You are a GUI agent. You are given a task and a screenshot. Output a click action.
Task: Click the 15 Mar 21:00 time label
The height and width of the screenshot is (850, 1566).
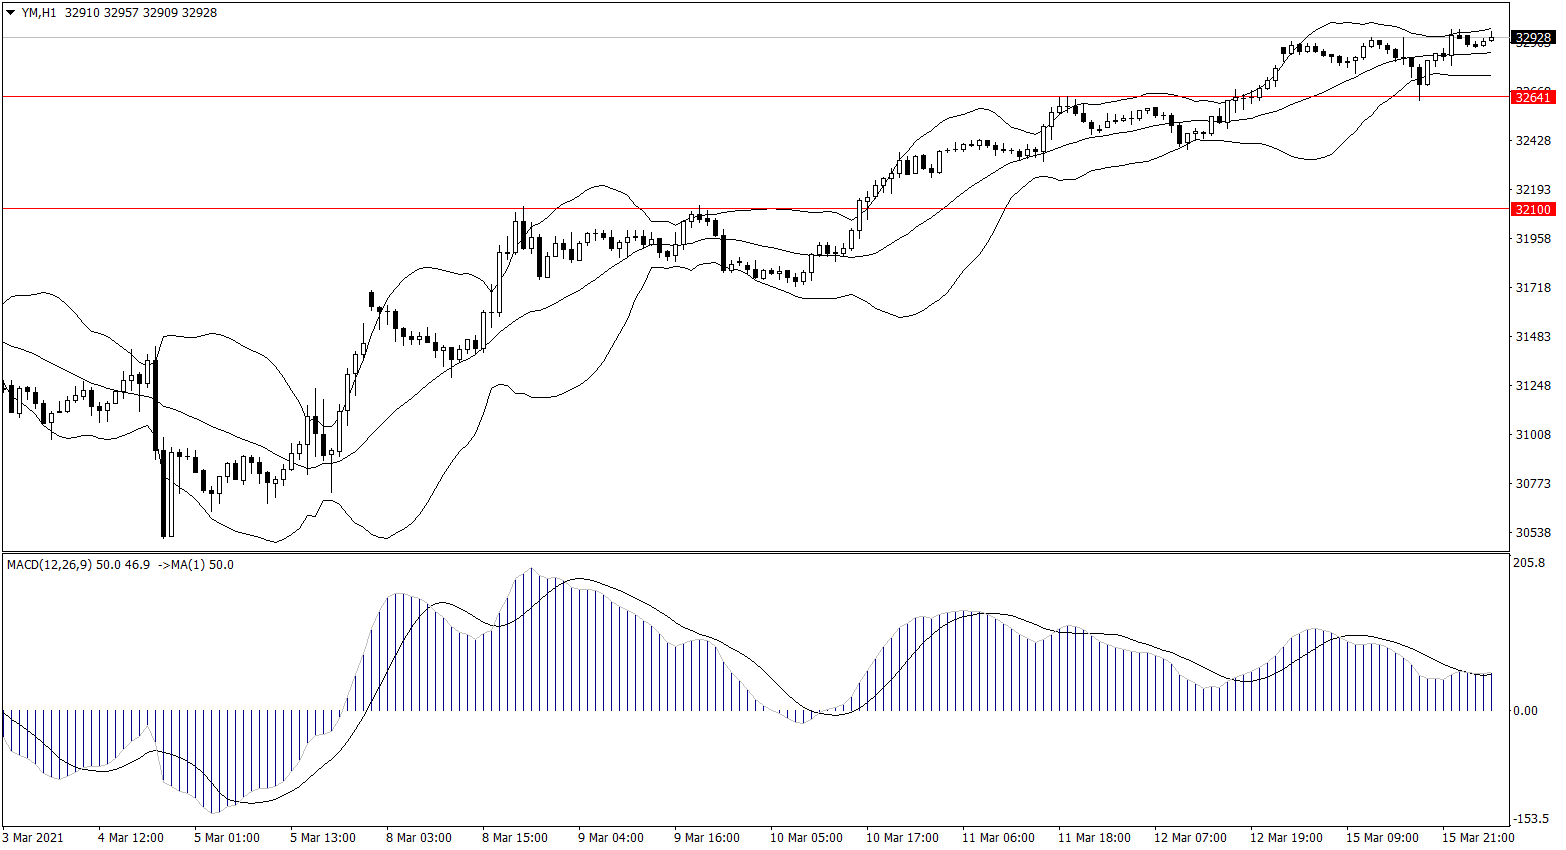click(1477, 838)
